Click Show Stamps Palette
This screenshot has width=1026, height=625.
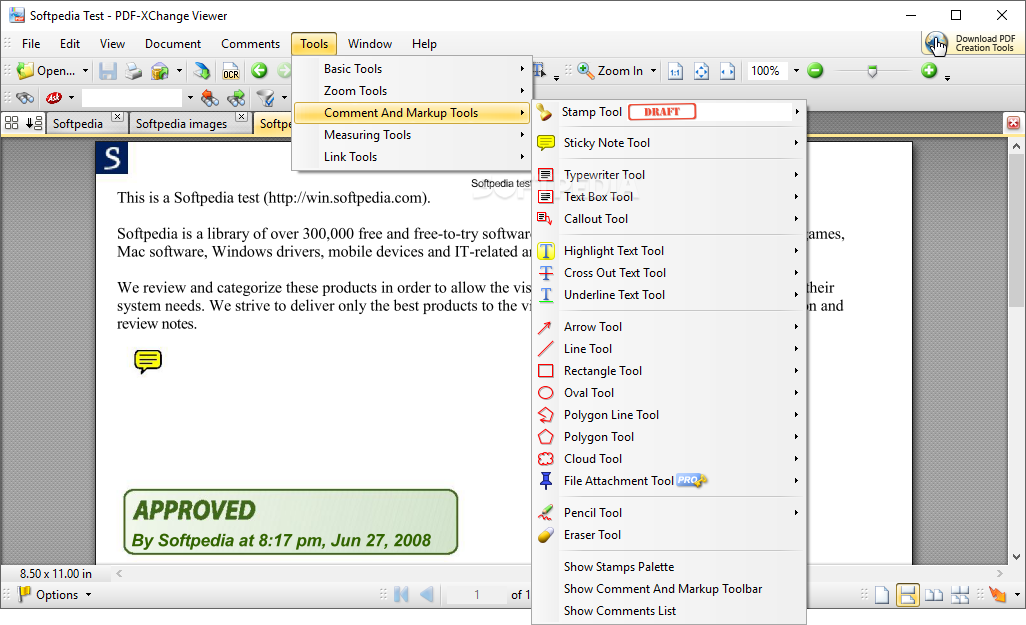tap(618, 567)
